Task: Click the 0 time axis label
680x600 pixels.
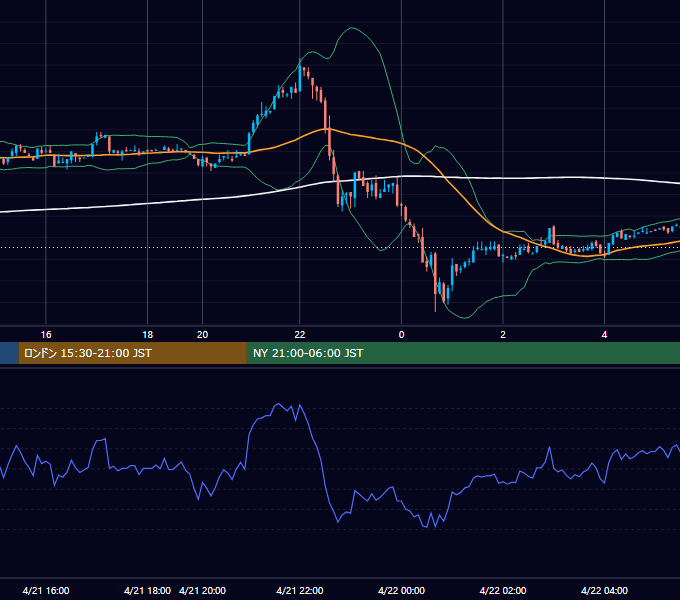Action: point(401,335)
